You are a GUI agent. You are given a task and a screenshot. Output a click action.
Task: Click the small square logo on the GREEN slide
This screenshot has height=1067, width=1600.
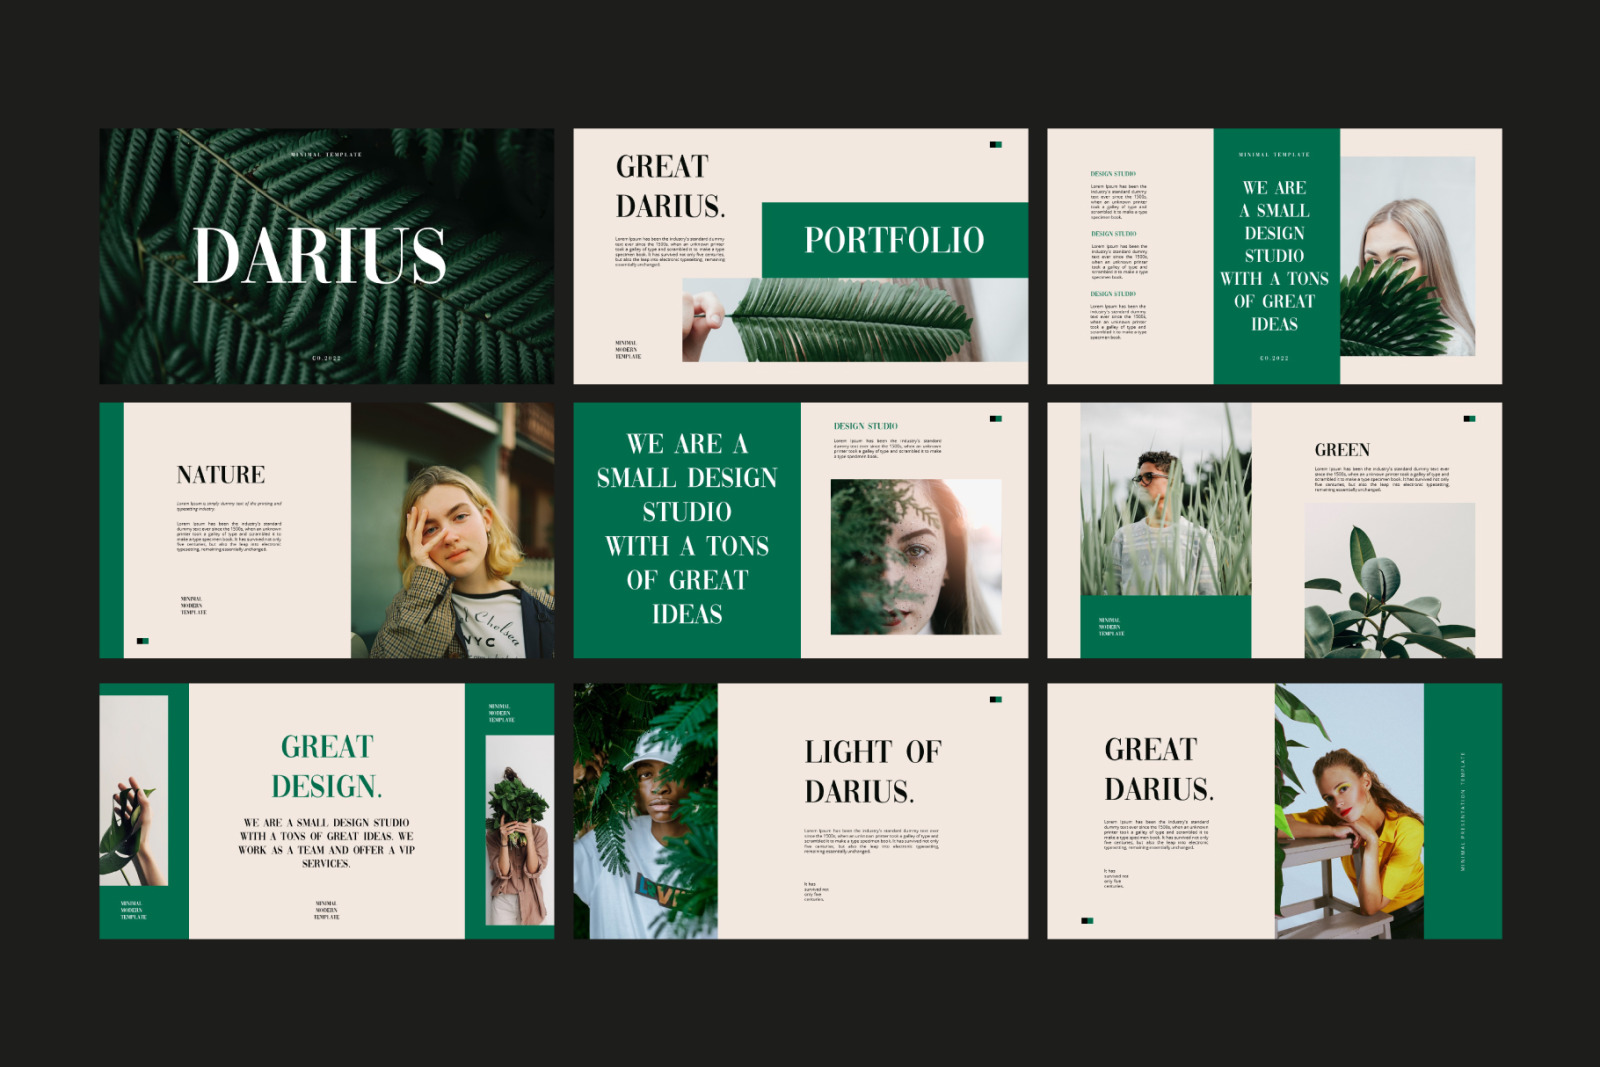tap(1469, 419)
